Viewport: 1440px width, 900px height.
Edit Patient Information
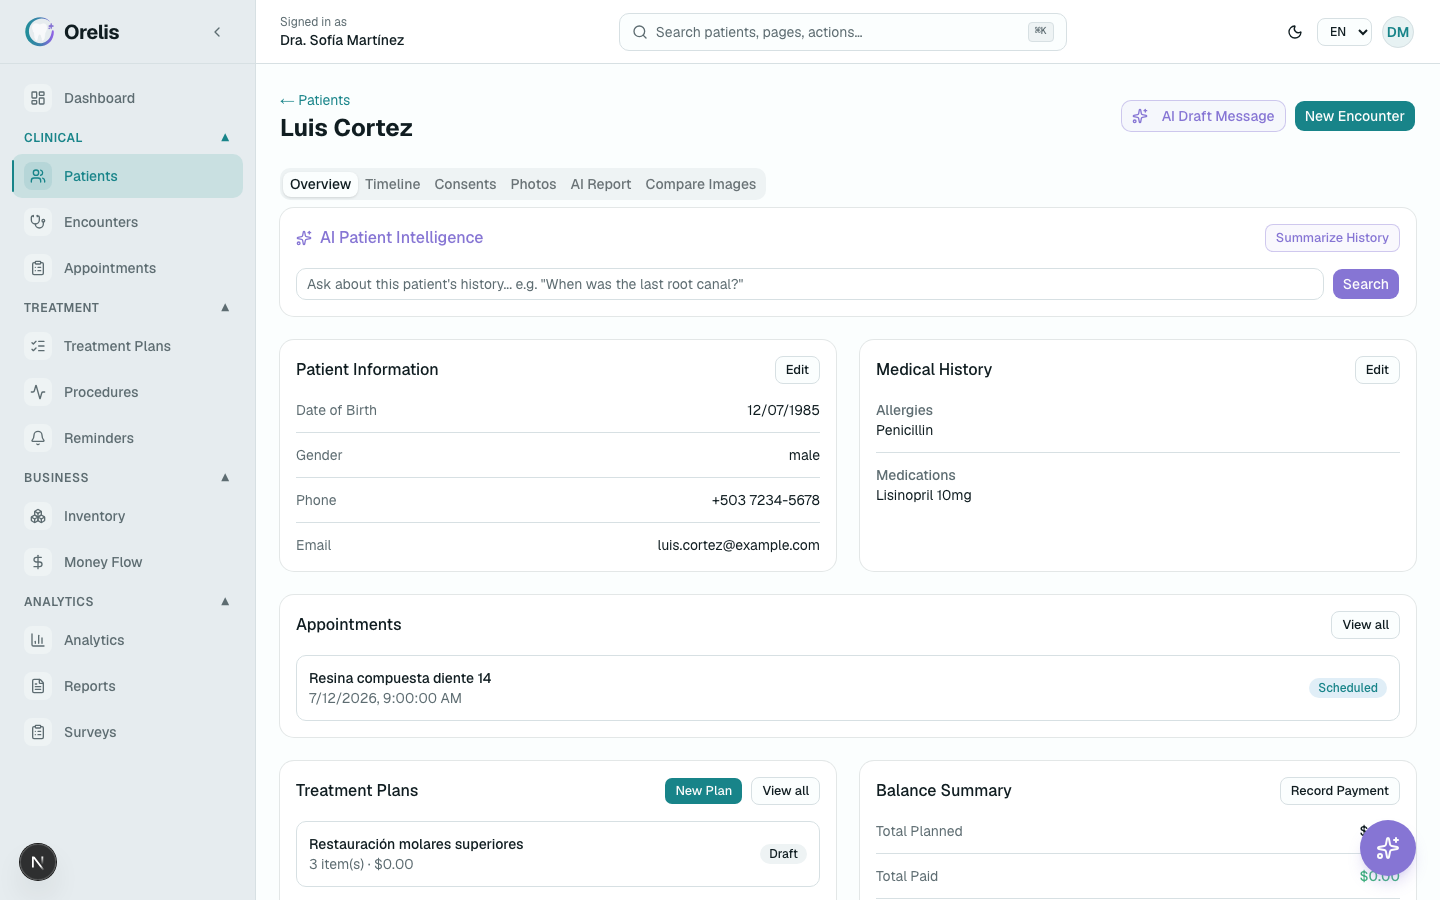797,370
